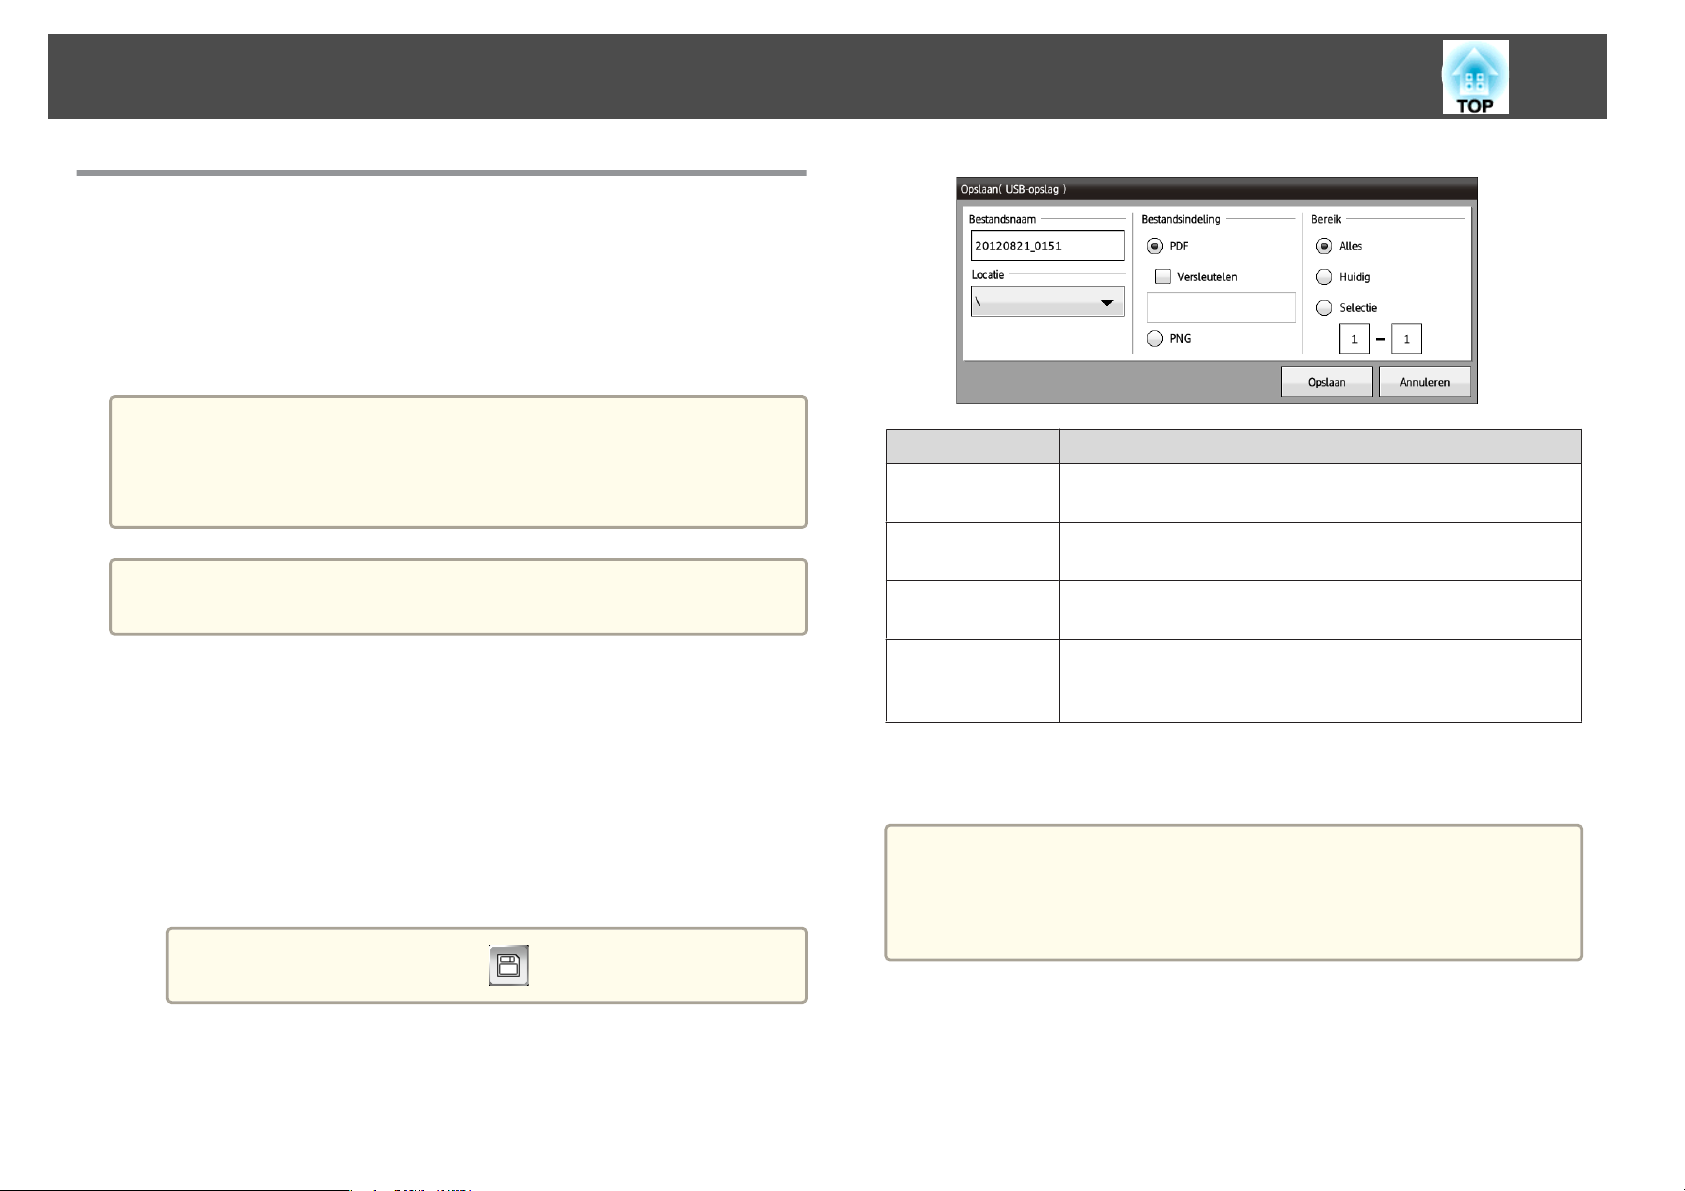Viewport: 1685px width, 1191px height.
Task: Click the TOP home icon
Action: coord(1475,77)
